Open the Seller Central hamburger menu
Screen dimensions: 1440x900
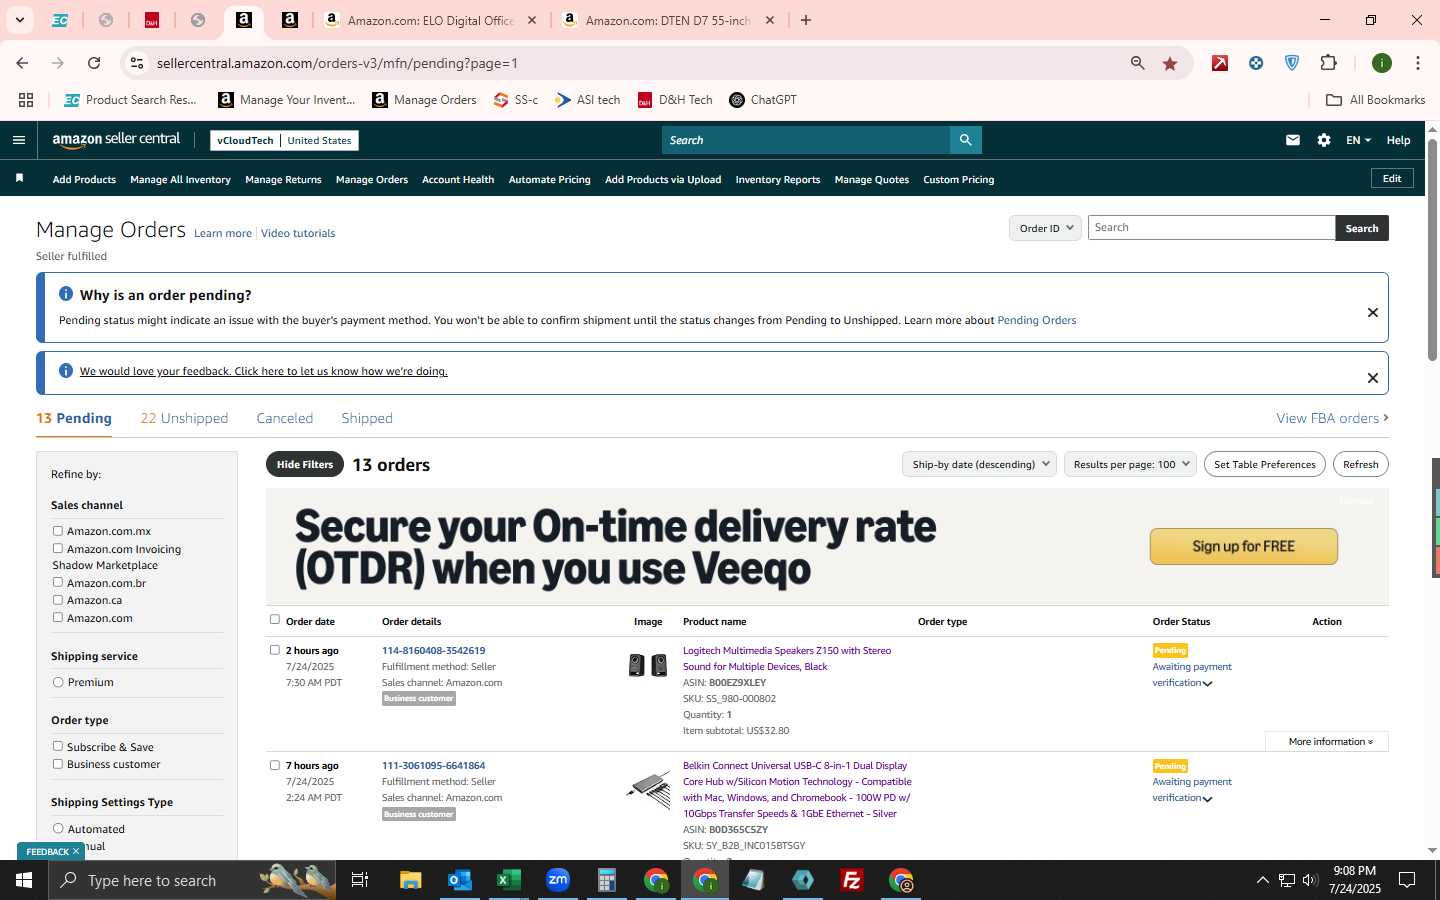point(18,140)
